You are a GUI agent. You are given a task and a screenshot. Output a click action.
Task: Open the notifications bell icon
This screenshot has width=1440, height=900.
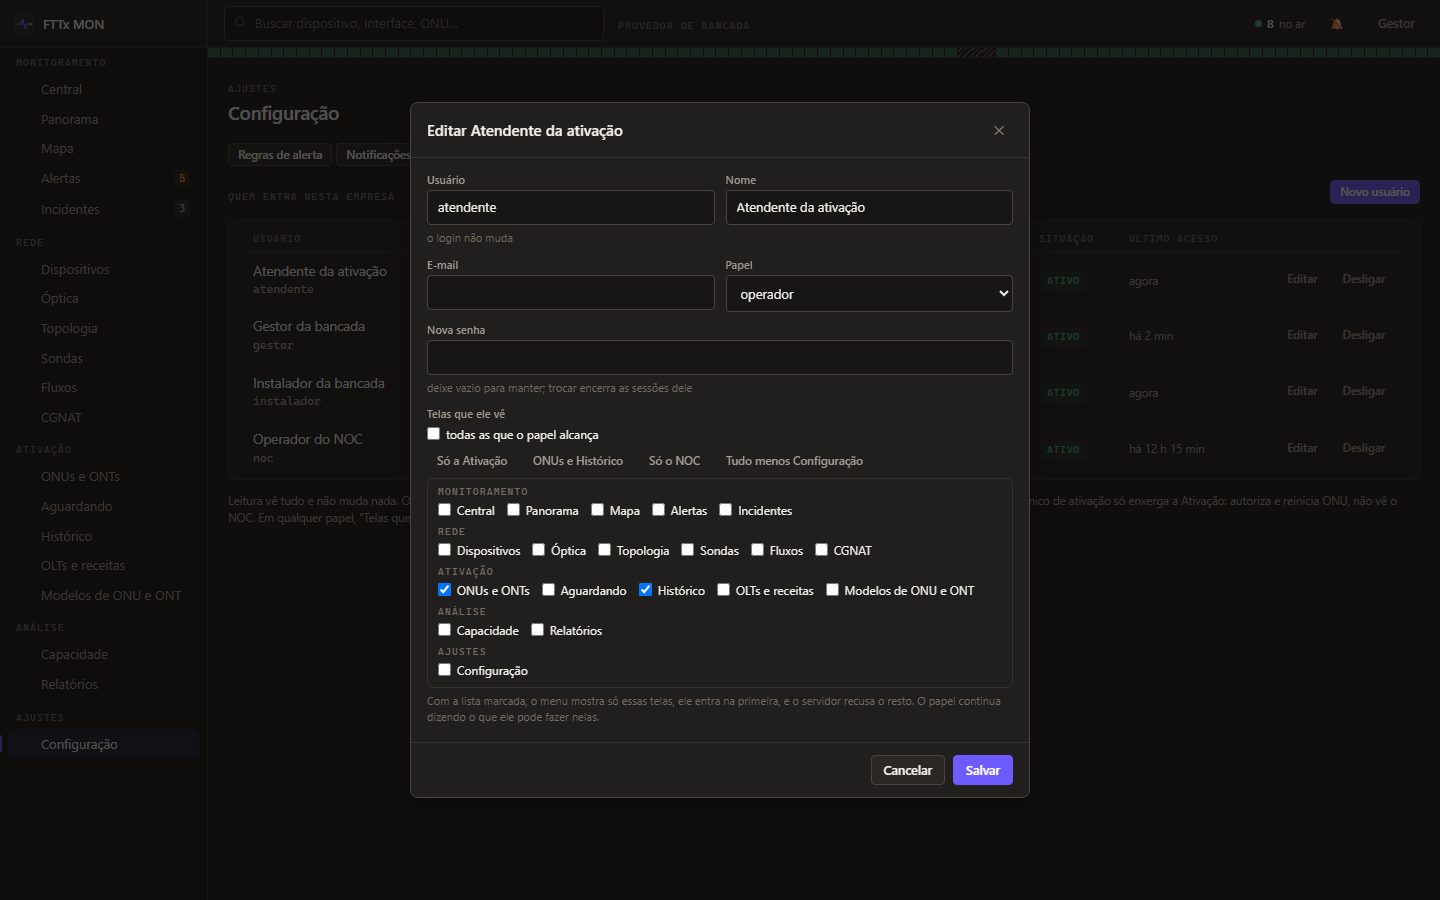[x=1337, y=24]
